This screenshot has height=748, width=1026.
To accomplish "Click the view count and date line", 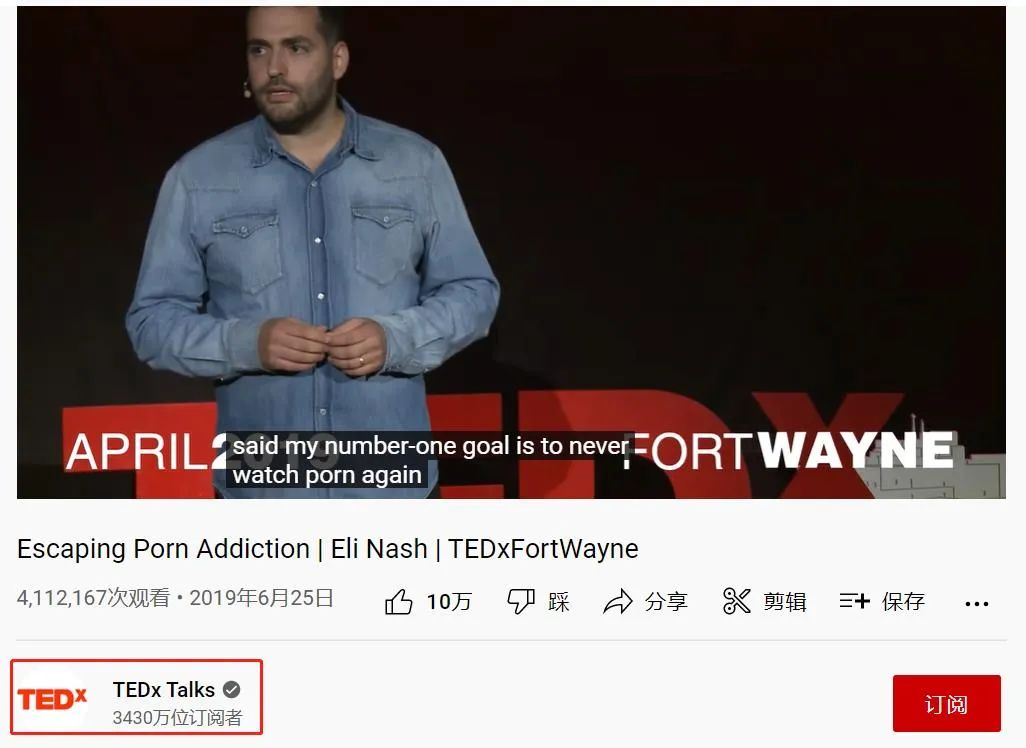I will click(175, 597).
